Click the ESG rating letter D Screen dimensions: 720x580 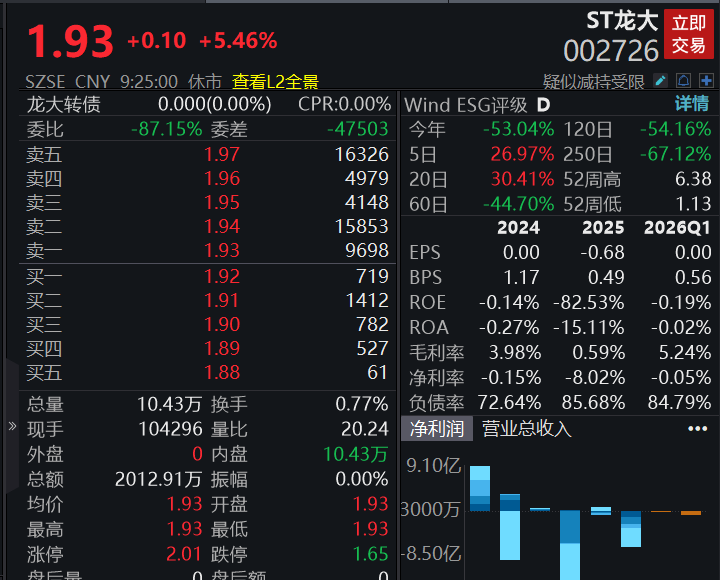coord(543,105)
